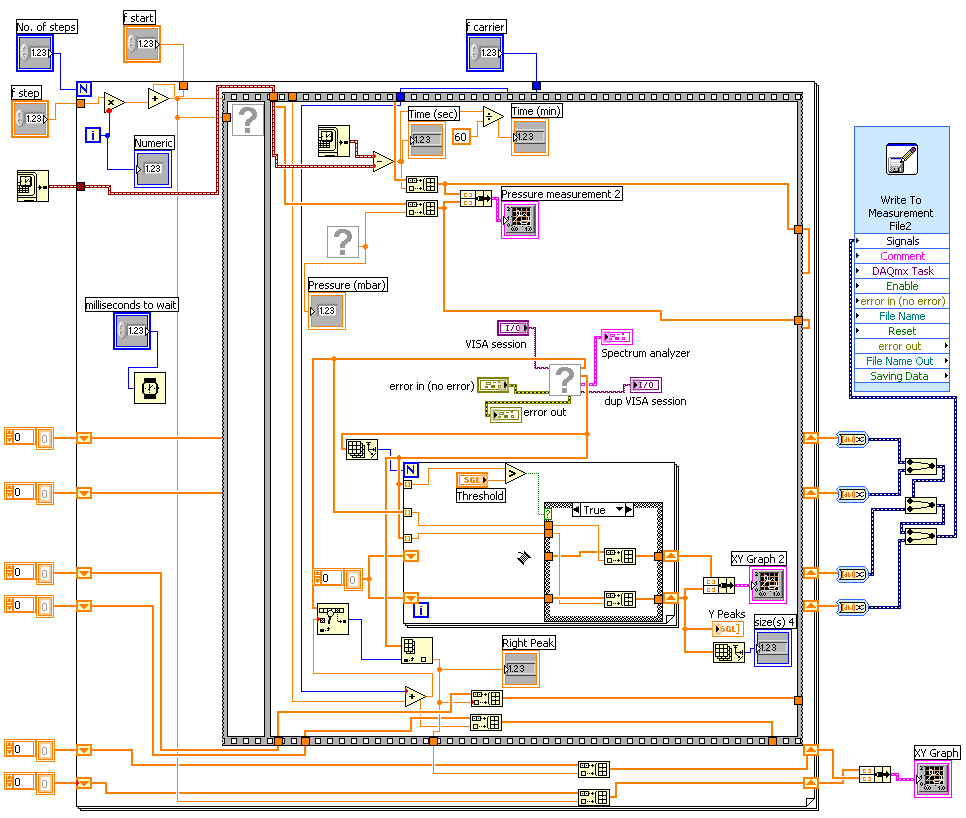Select the inner For Loop N terminal

click(x=411, y=471)
